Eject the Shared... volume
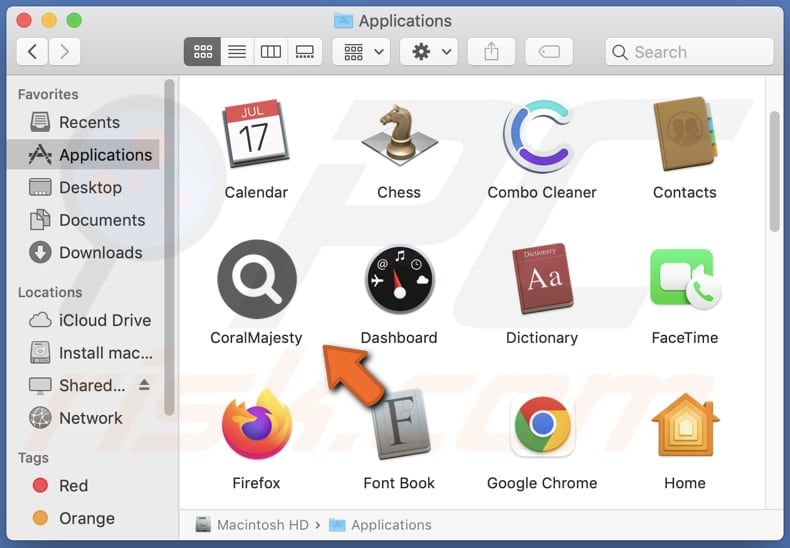Viewport: 790px width, 548px height. tap(145, 385)
